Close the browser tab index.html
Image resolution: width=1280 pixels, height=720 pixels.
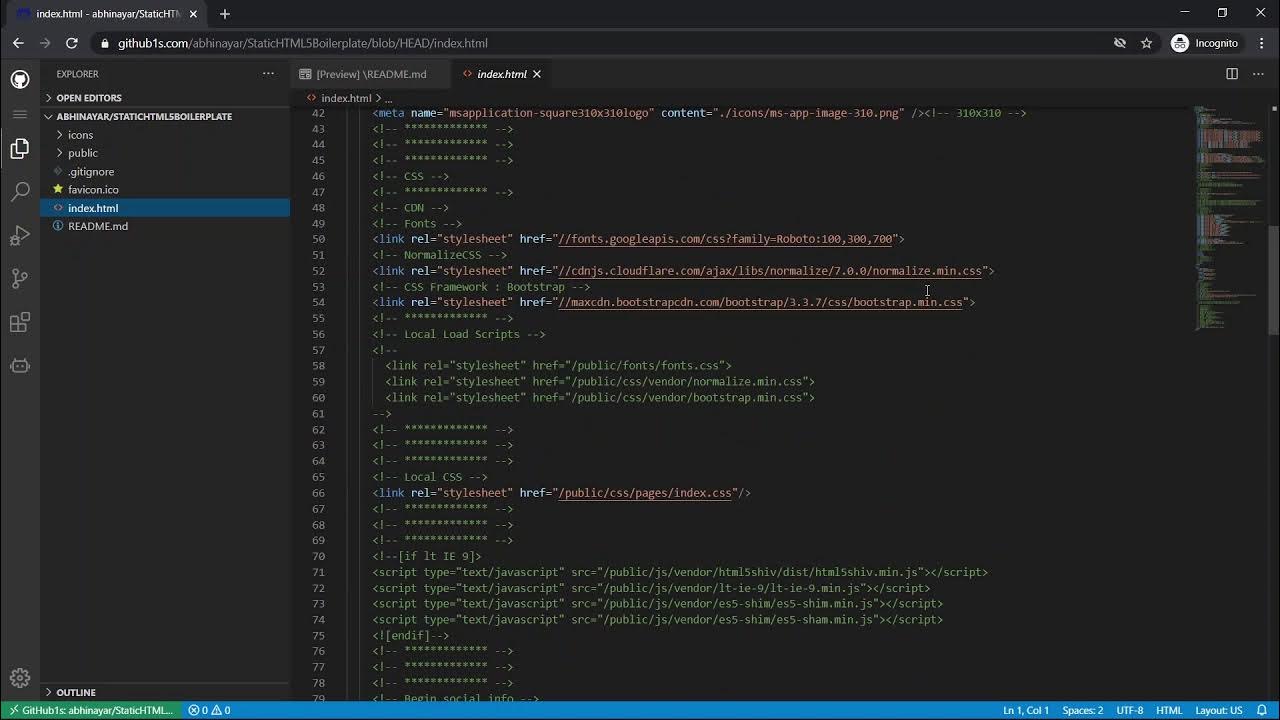pyautogui.click(x=195, y=14)
